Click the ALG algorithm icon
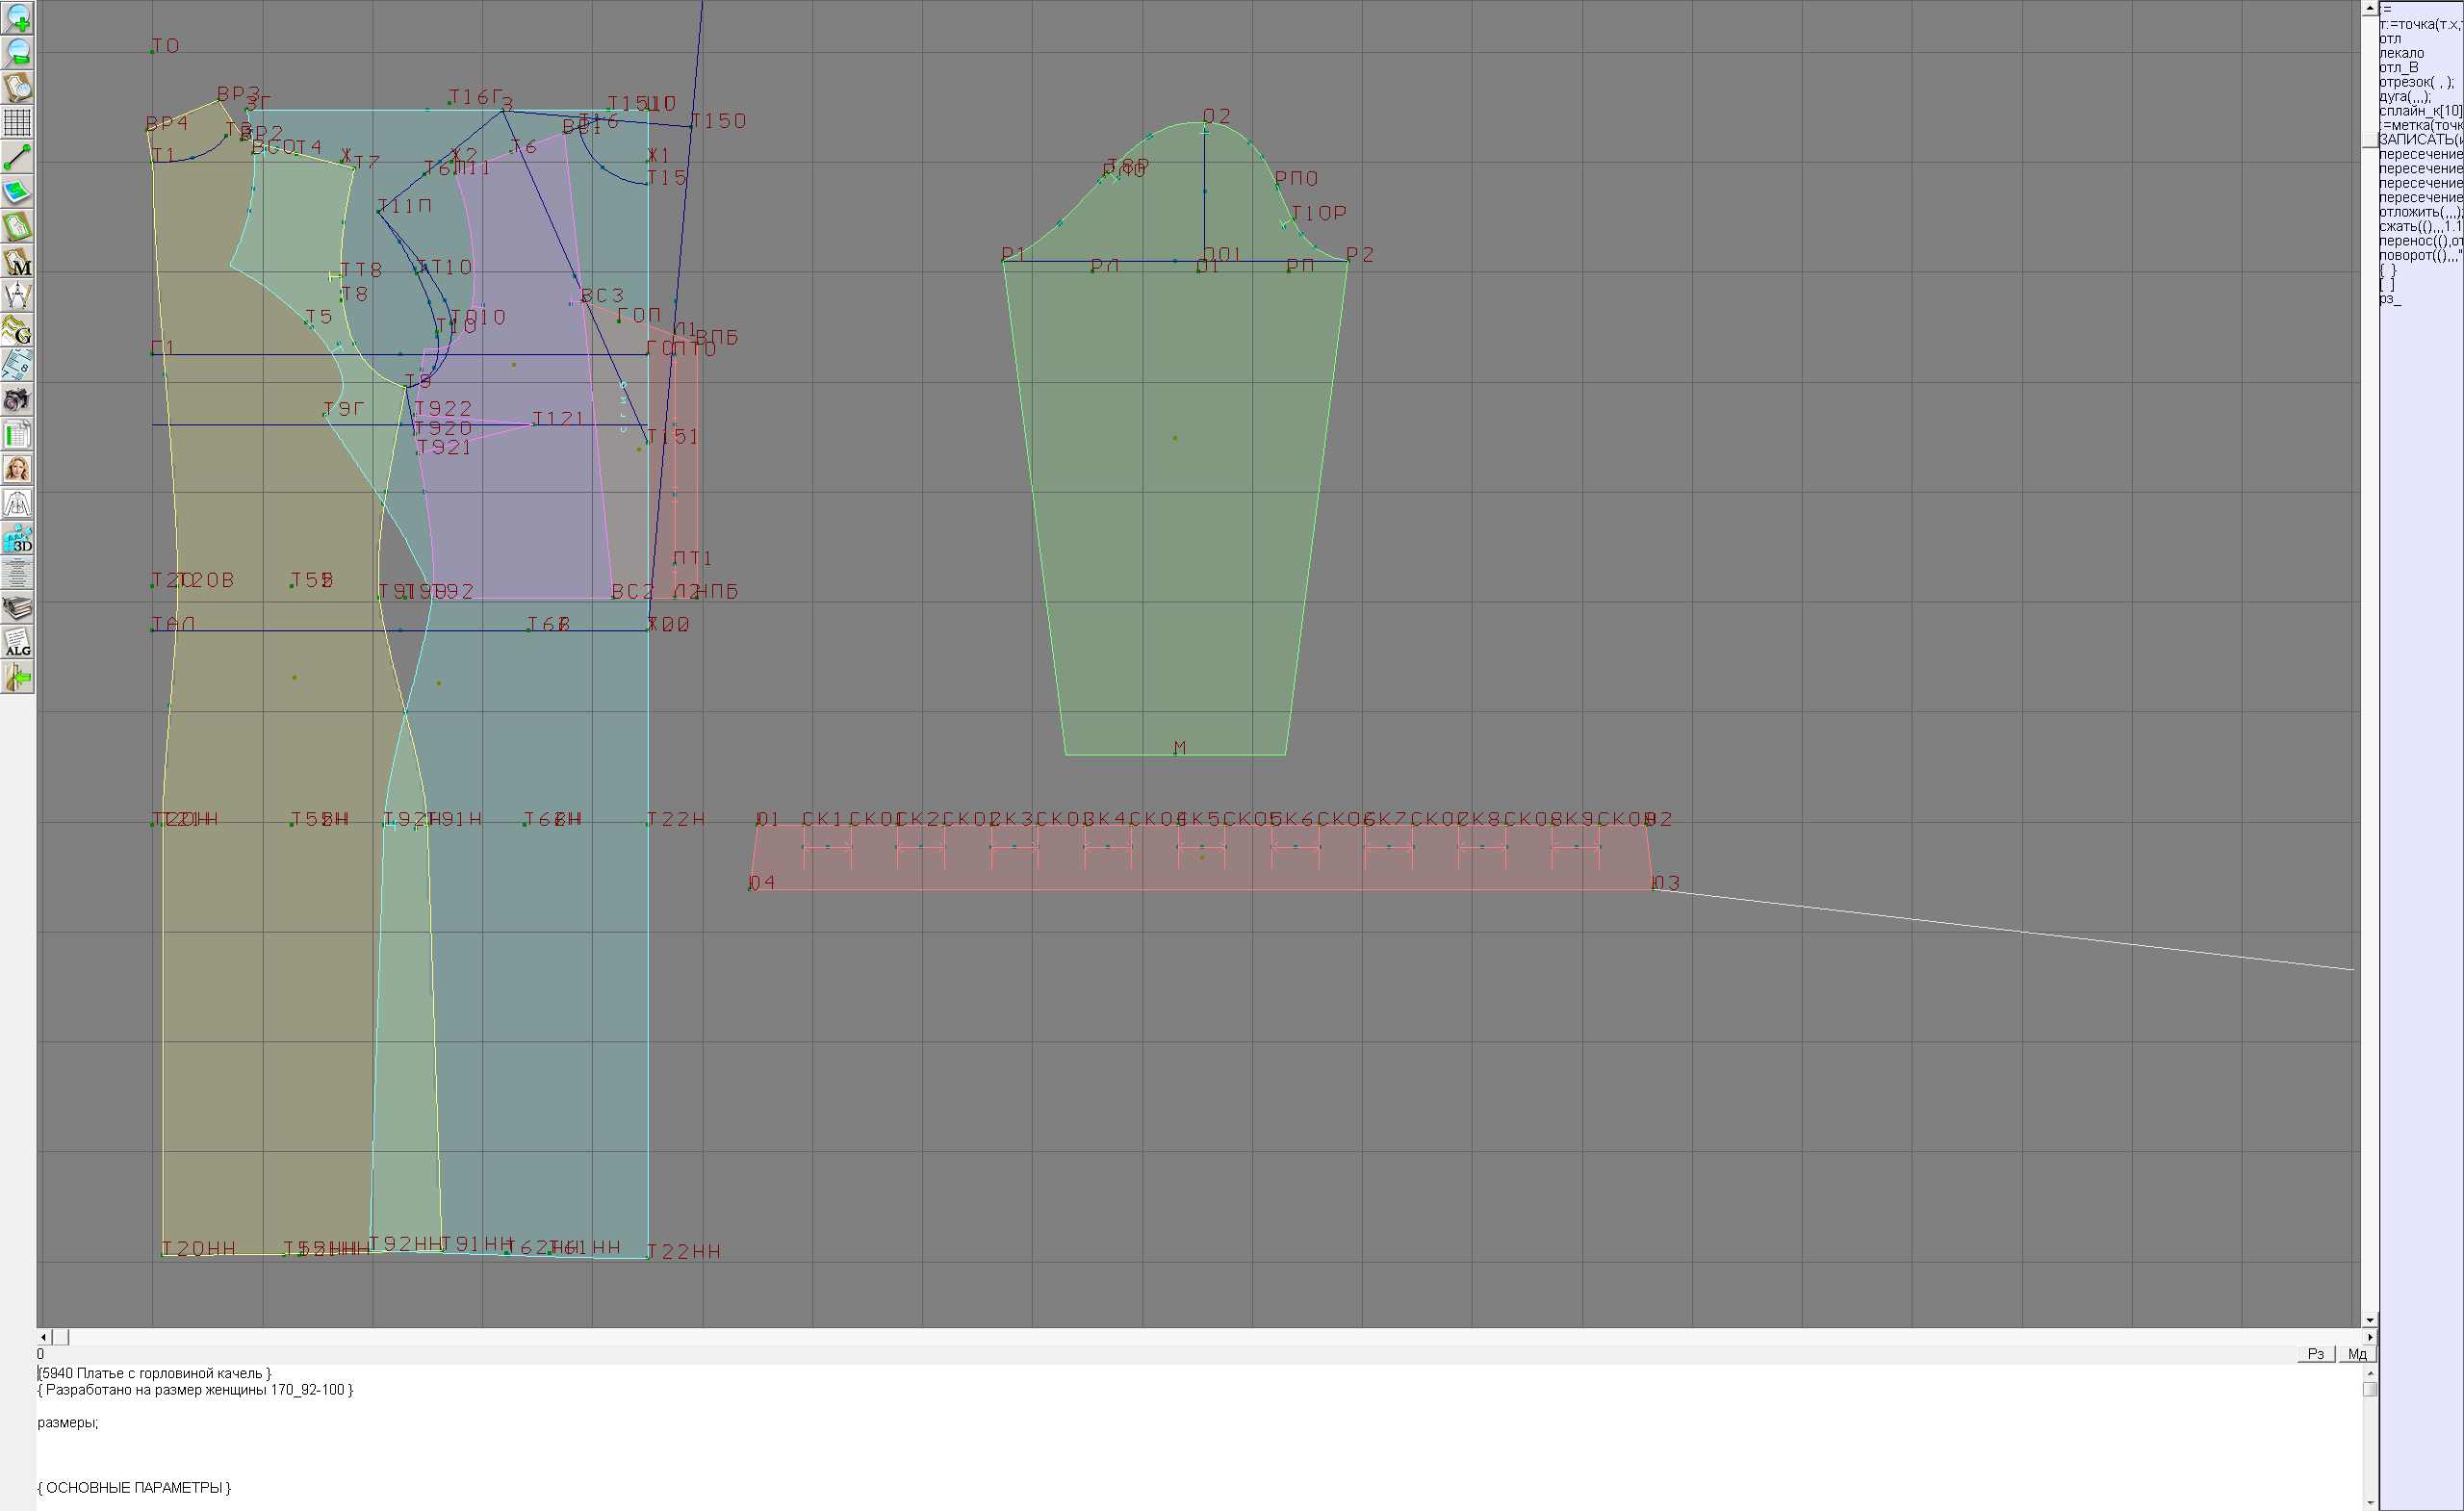Viewport: 2464px width, 1511px height. pos(17,643)
